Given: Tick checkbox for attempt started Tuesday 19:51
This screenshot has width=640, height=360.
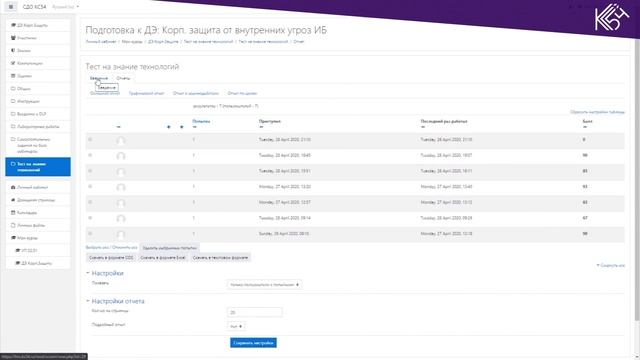Looking at the screenshot, I should coord(90,171).
